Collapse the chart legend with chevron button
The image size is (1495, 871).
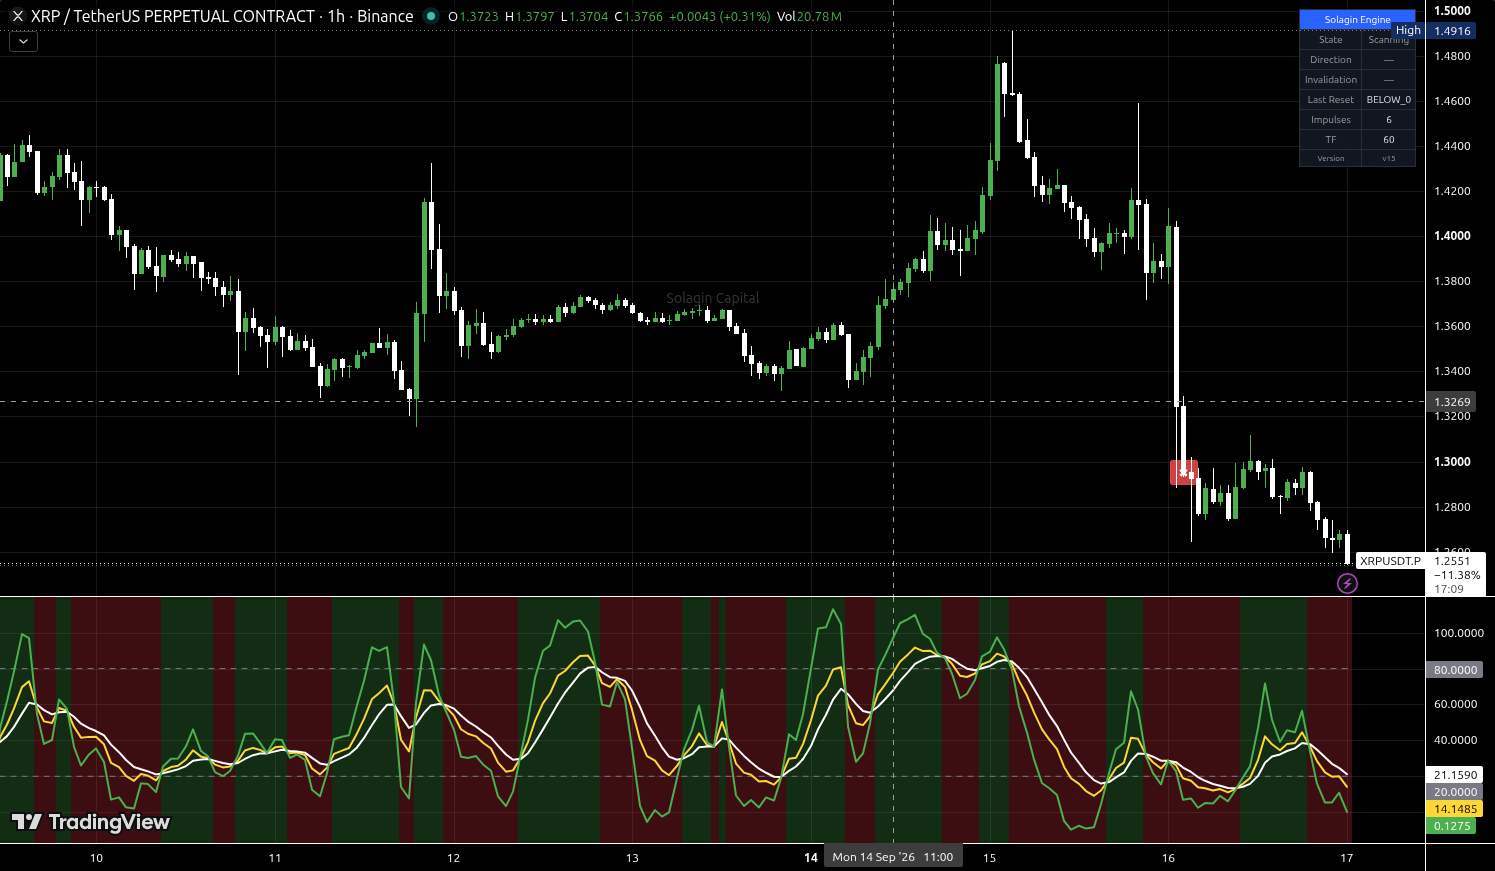click(x=23, y=42)
